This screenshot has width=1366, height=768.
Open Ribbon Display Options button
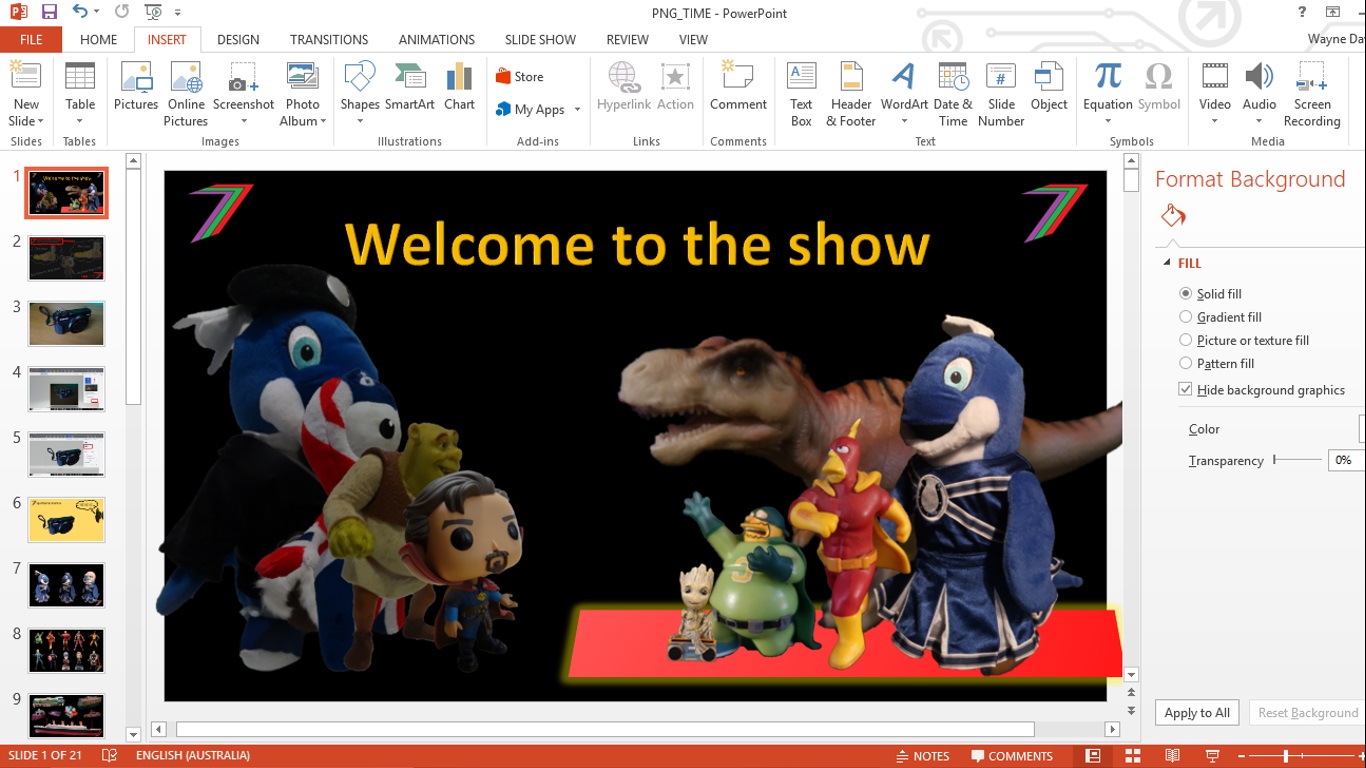[x=1333, y=12]
